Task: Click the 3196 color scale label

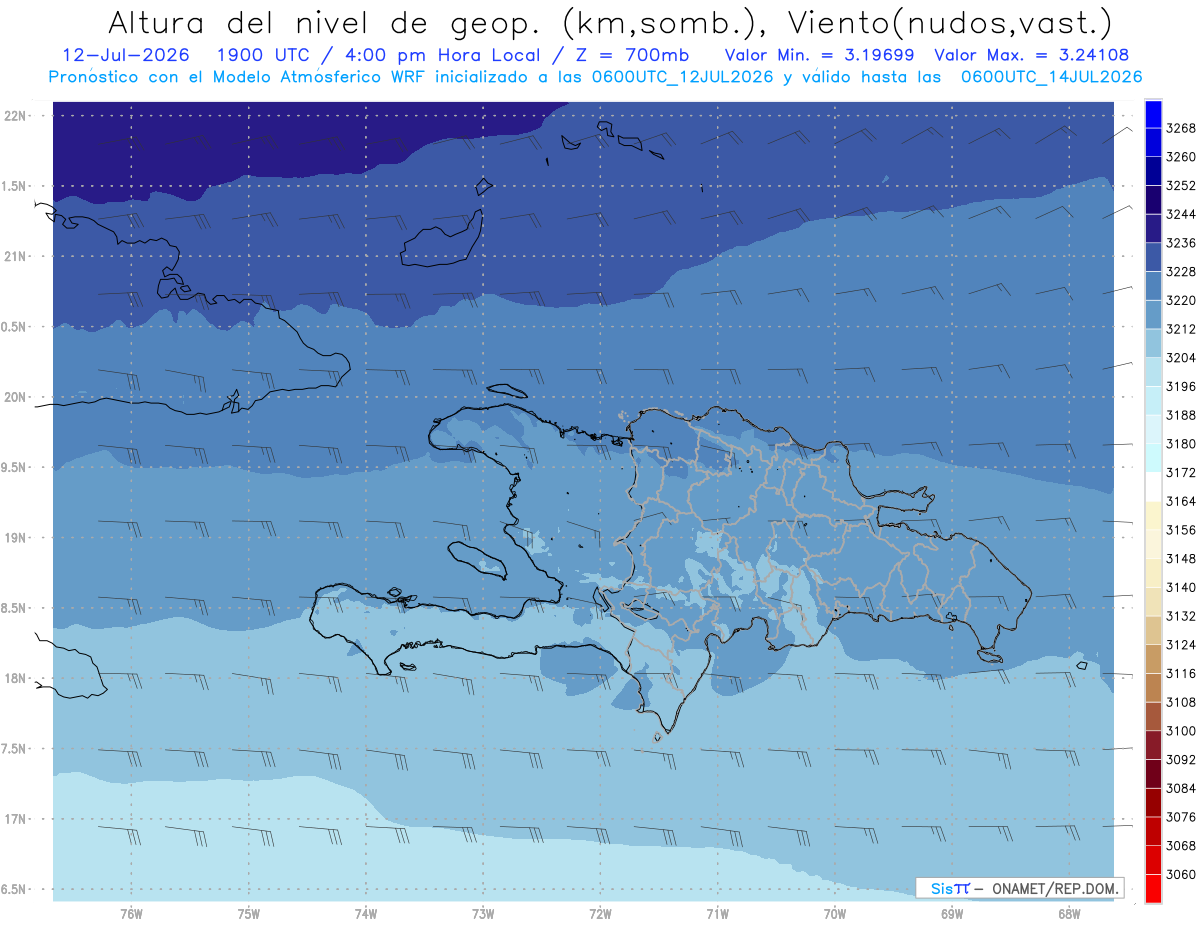Action: (1181, 386)
